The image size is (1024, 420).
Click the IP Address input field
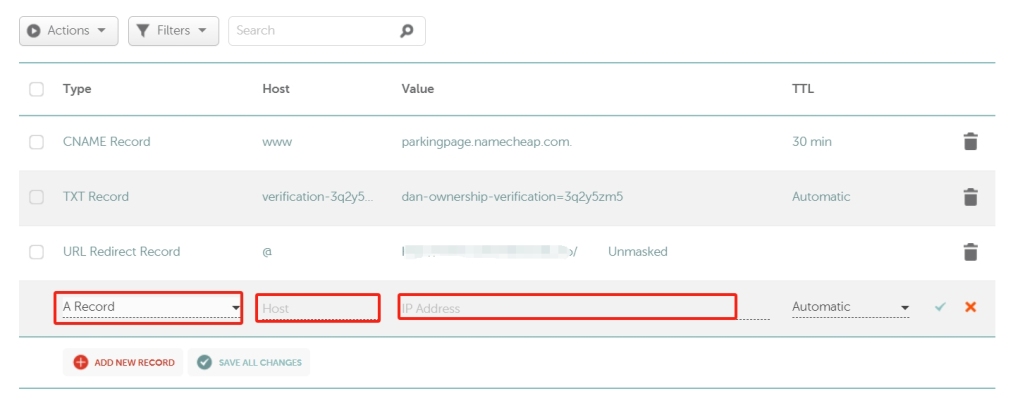567,307
